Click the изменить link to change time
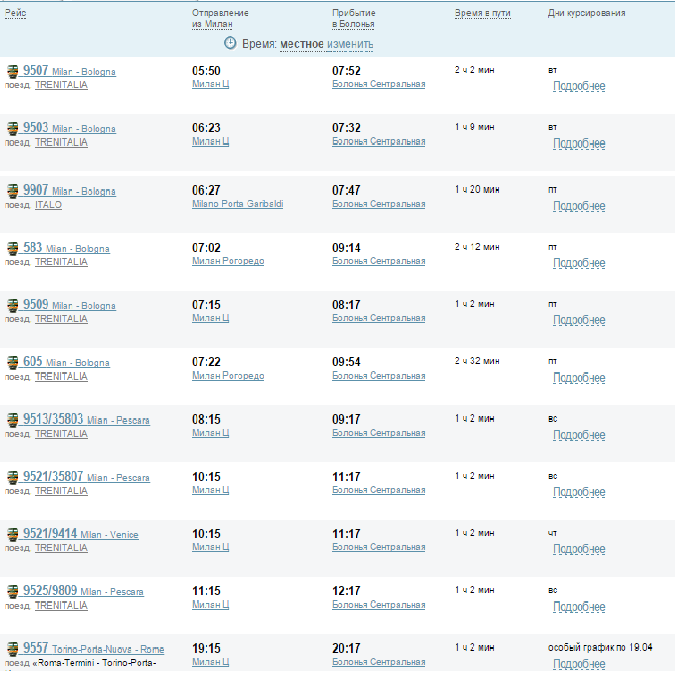This screenshot has width=697, height=686. (350, 44)
